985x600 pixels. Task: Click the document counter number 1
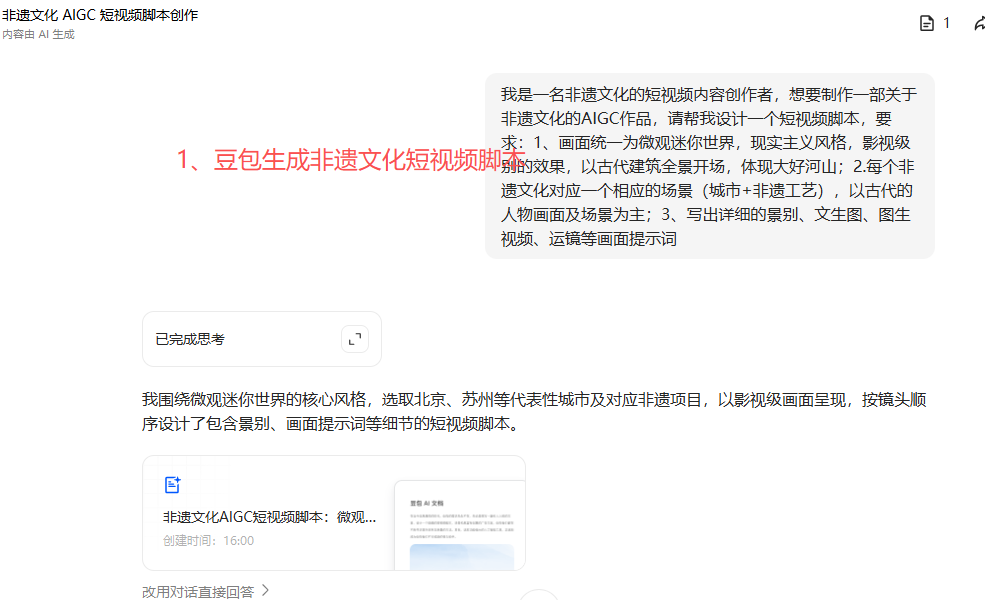[x=945, y=22]
